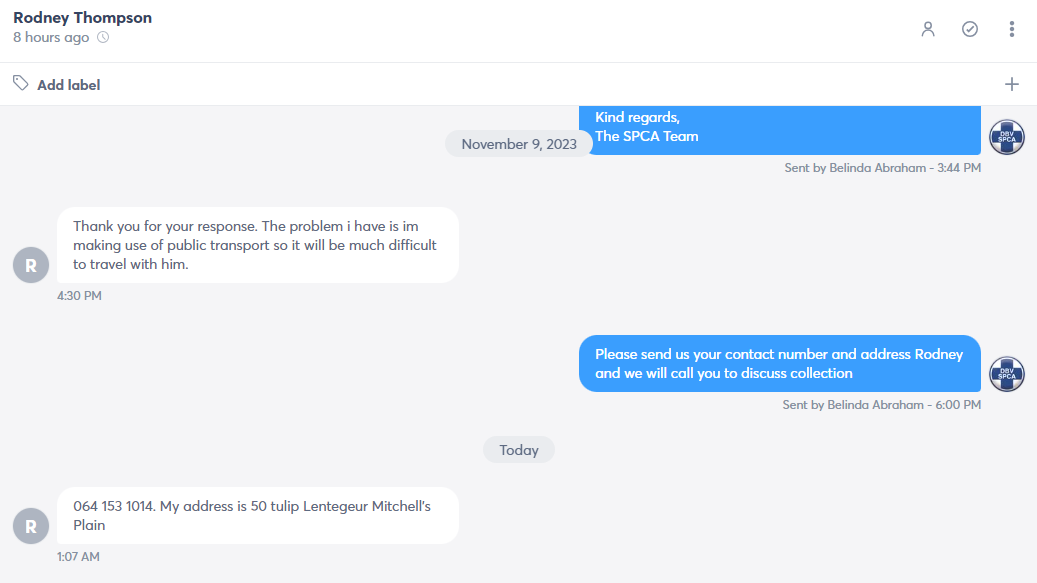The image size is (1037, 583).
Task: Click the clock icon next to 8 hours ago
Action: pyautogui.click(x=103, y=38)
